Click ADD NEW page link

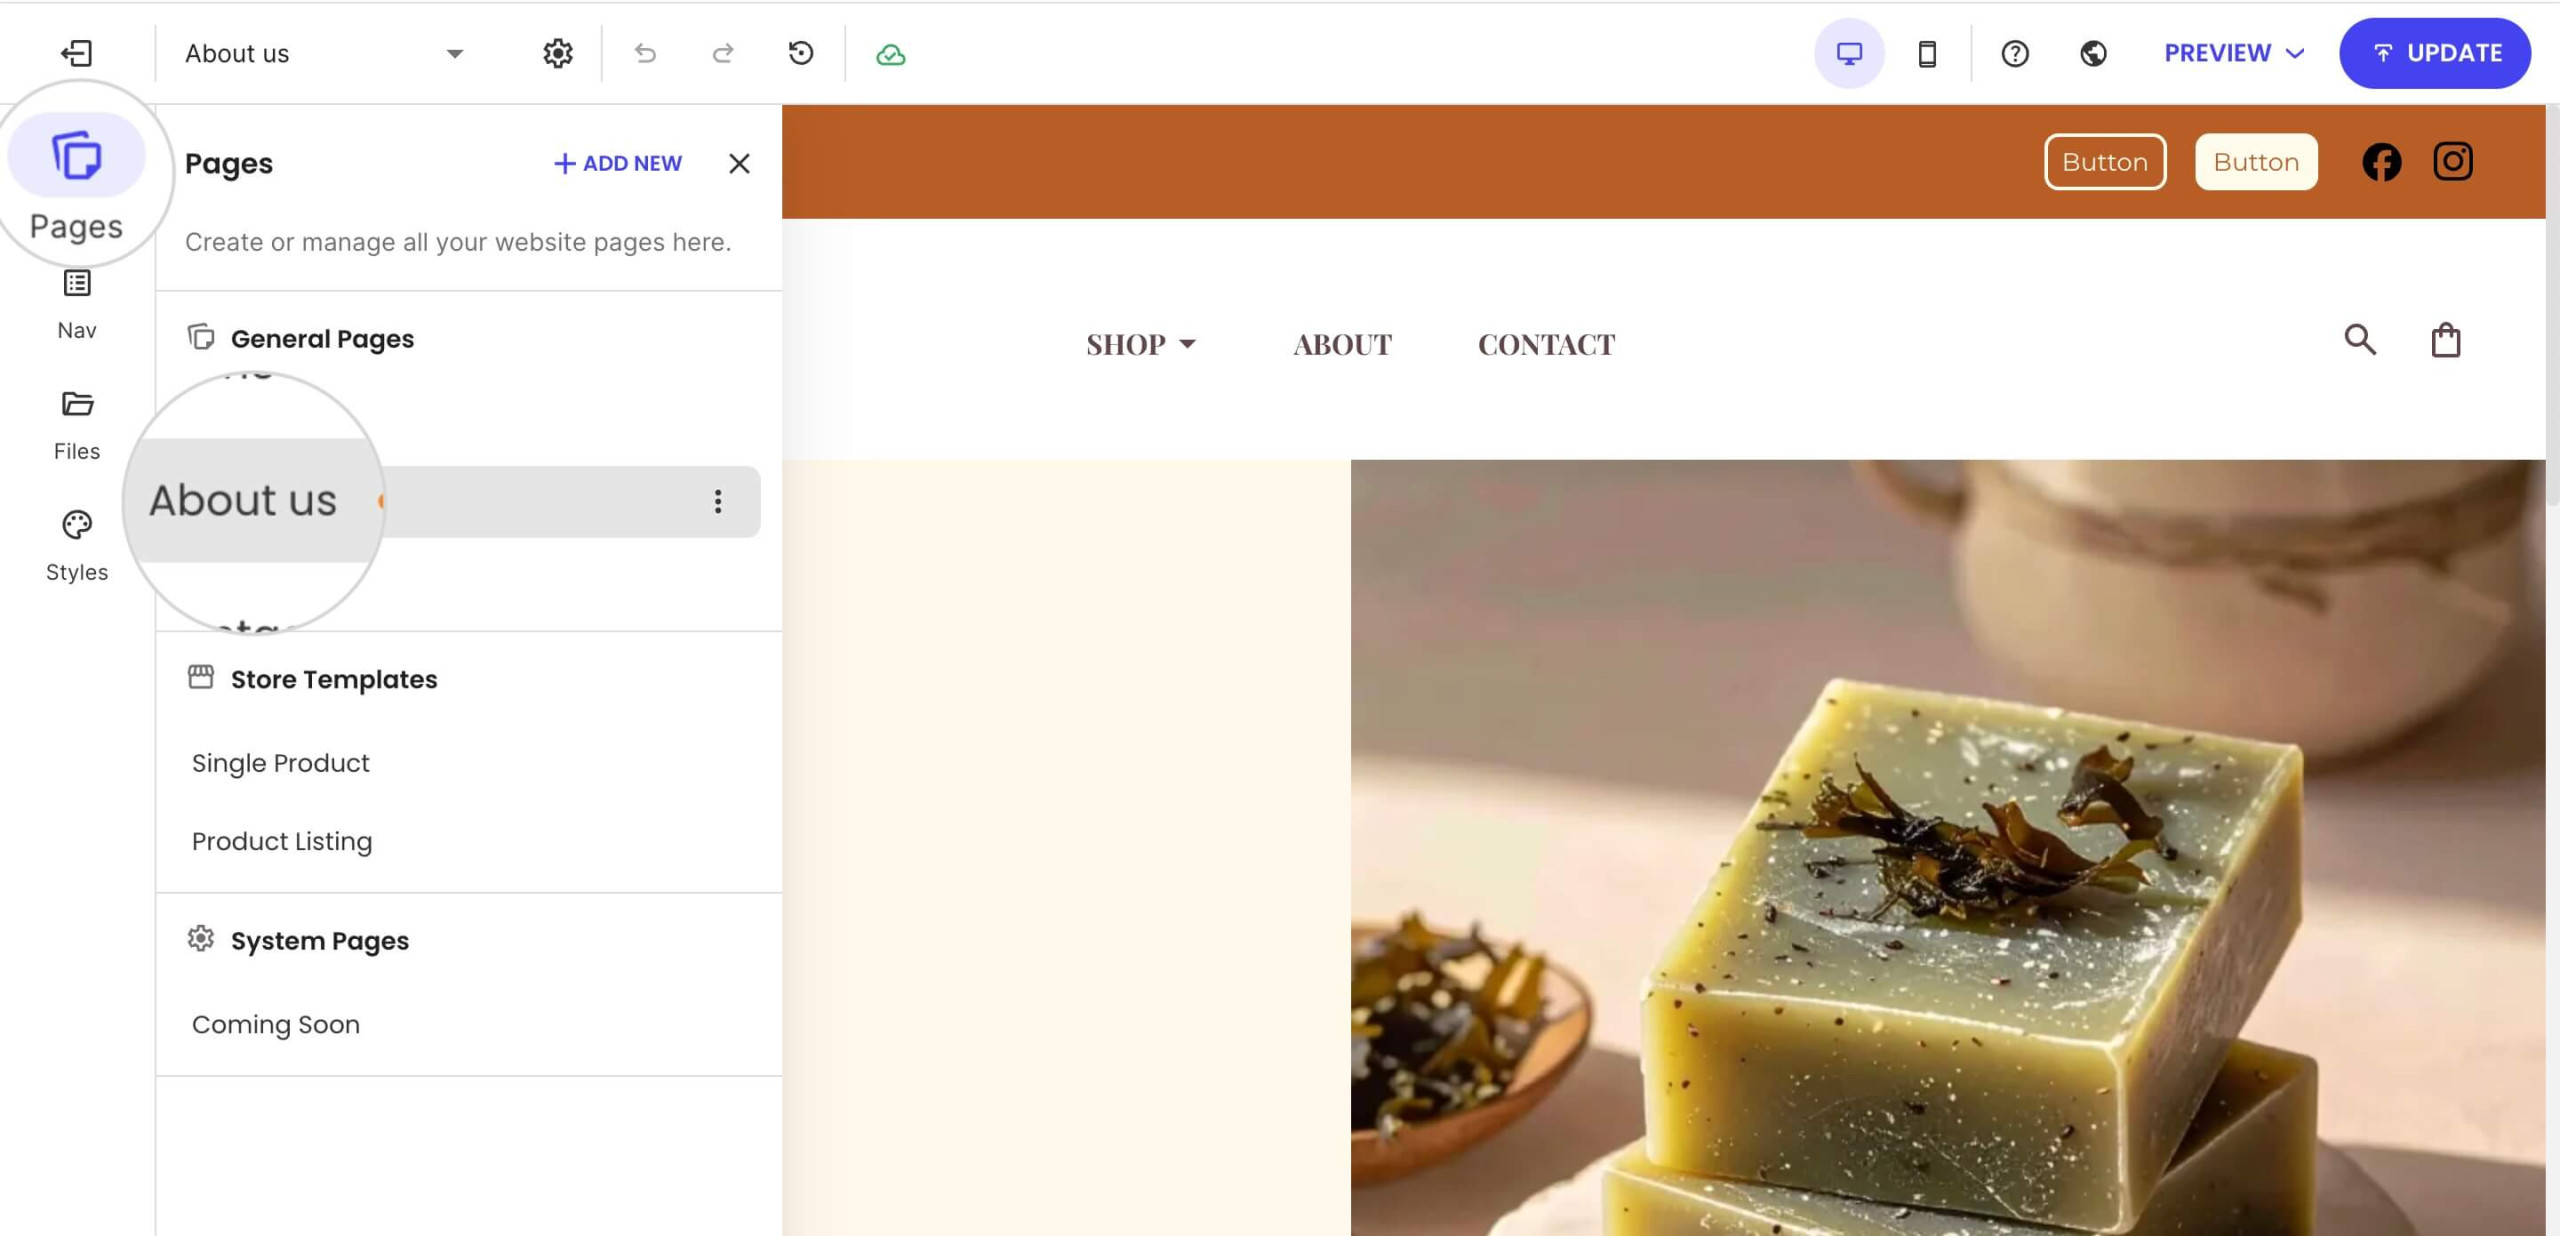click(x=618, y=163)
